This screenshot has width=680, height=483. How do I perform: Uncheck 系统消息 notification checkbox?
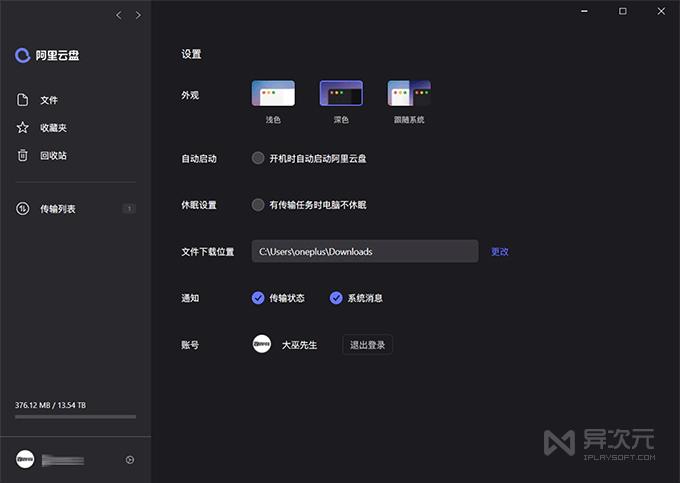(336, 298)
